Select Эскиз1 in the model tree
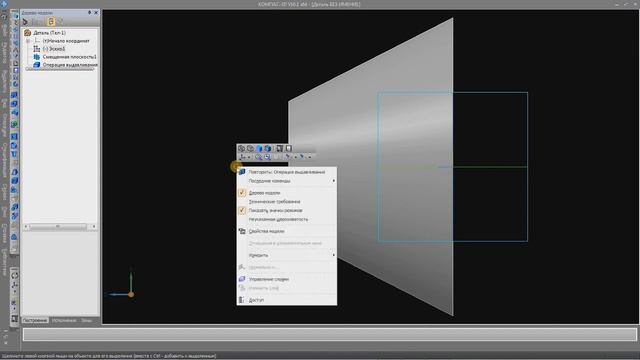 click(54, 49)
